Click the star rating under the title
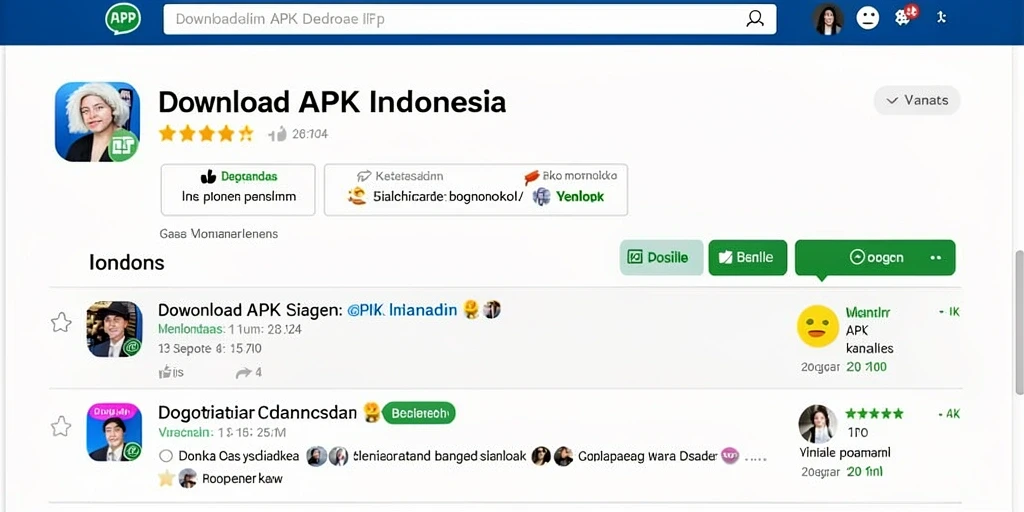This screenshot has width=1024, height=512. tap(206, 134)
